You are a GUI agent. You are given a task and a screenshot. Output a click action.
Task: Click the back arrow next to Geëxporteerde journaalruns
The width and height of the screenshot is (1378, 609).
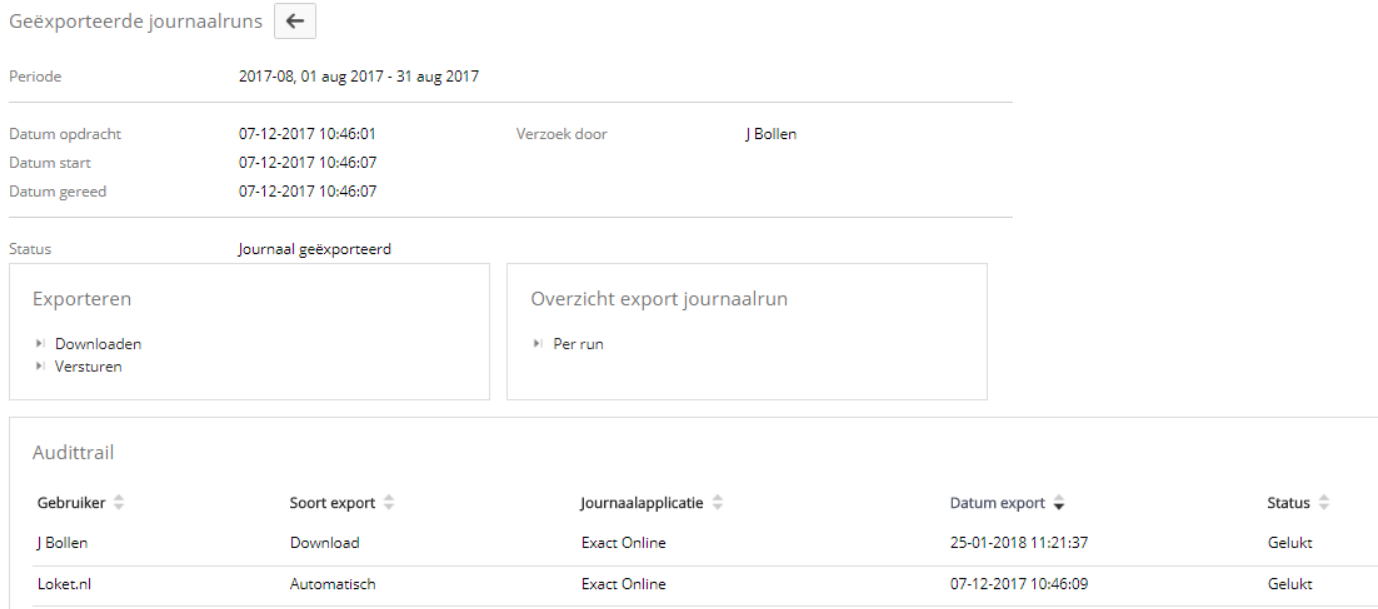click(295, 23)
